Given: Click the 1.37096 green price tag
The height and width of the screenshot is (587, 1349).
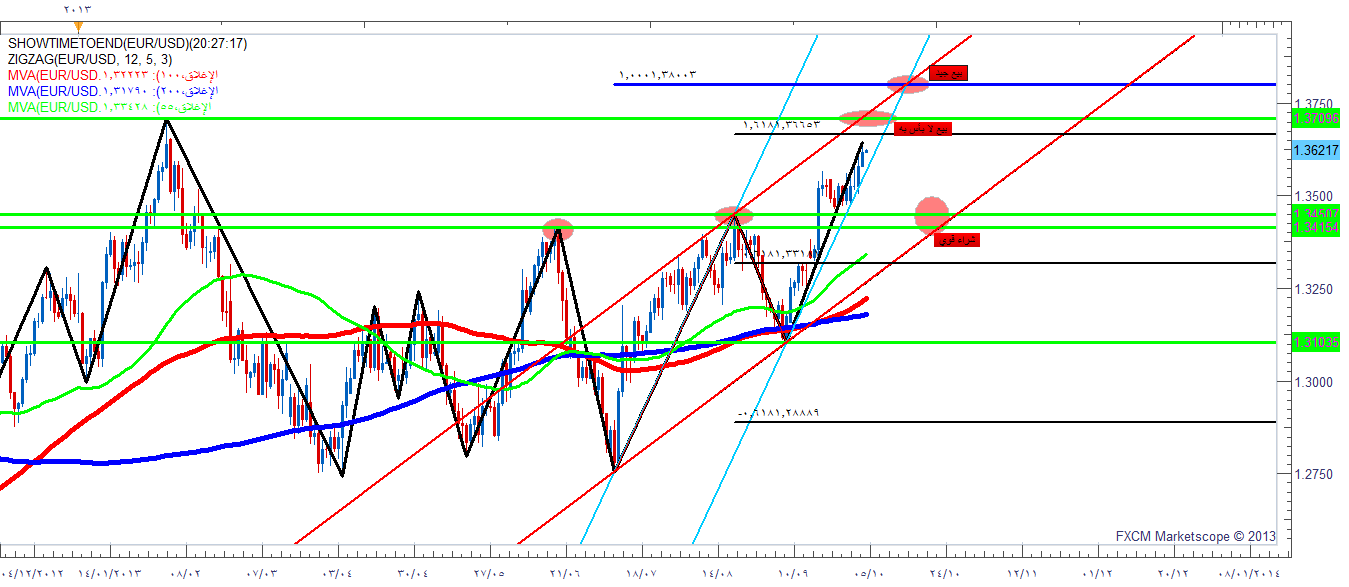Looking at the screenshot, I should tap(1315, 119).
